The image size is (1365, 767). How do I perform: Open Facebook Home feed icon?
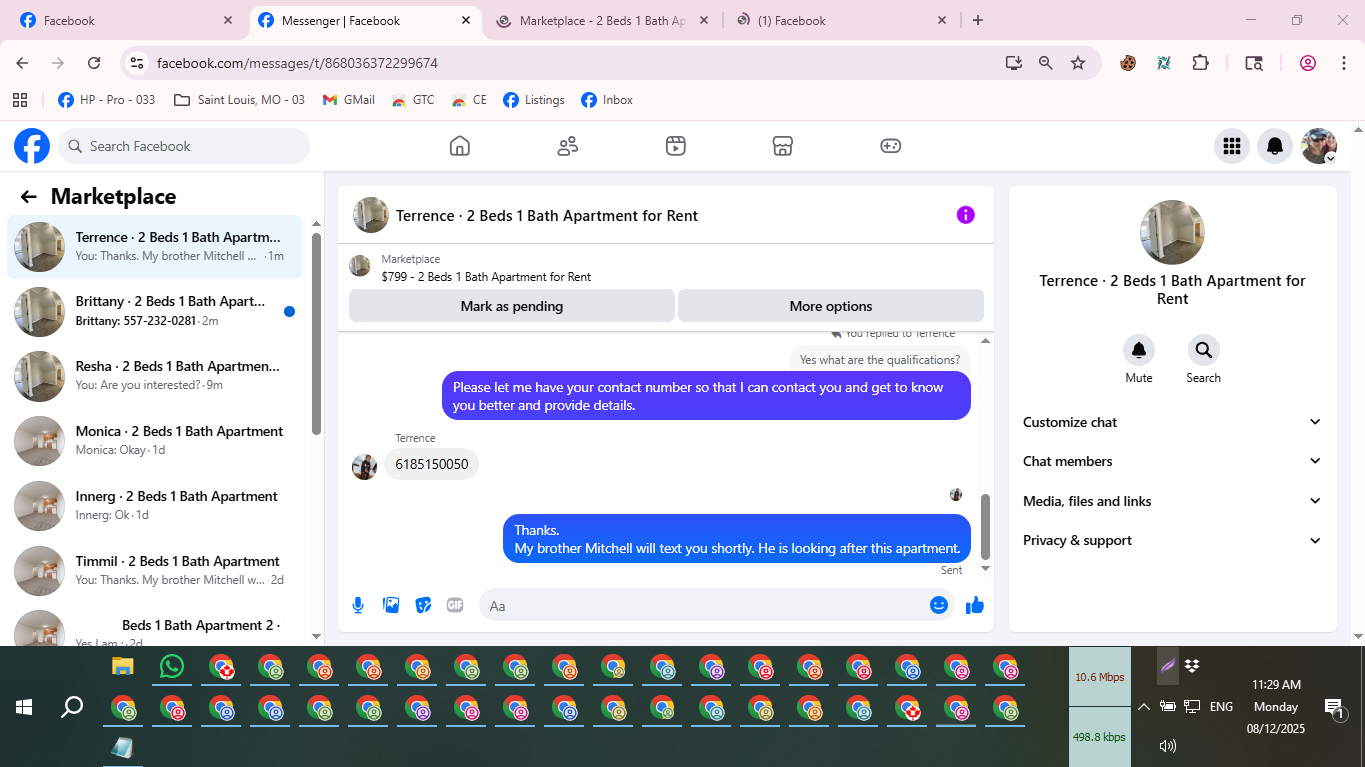click(x=459, y=146)
